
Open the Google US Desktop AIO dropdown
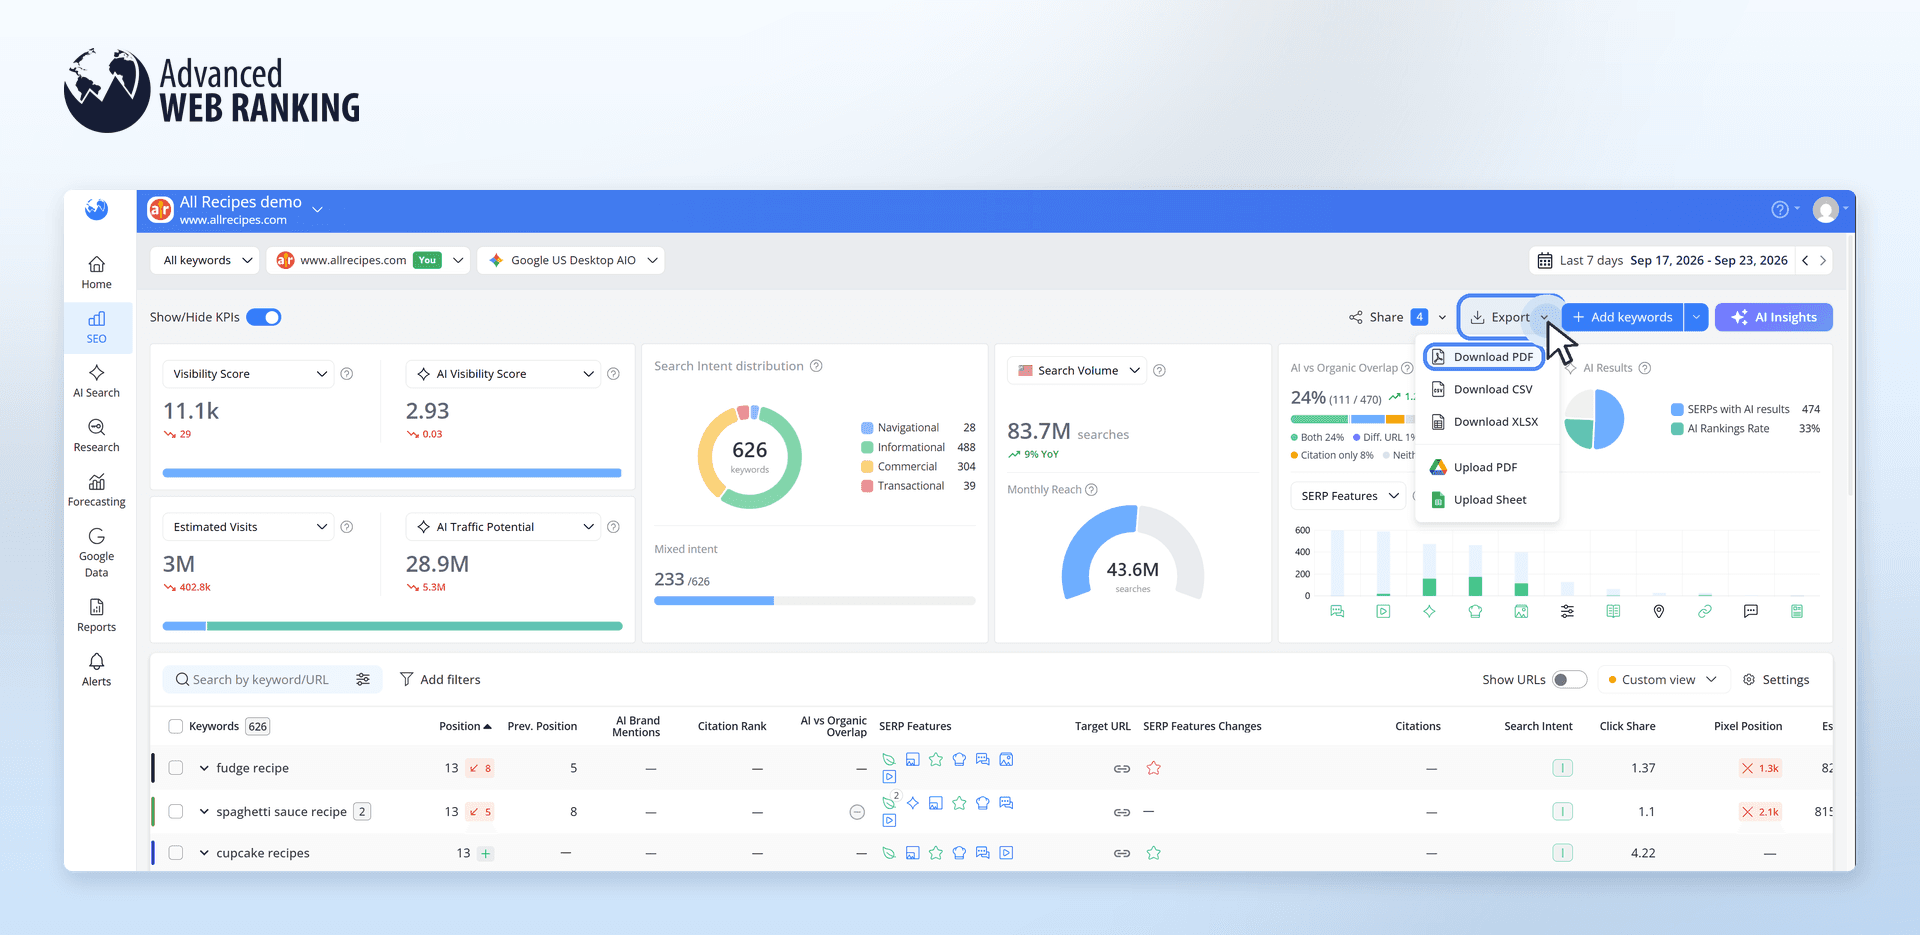[x=572, y=261]
